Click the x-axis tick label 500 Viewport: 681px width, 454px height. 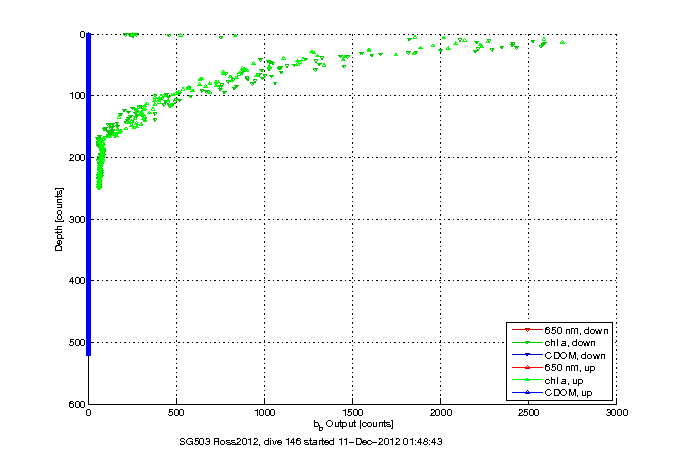pos(176,413)
